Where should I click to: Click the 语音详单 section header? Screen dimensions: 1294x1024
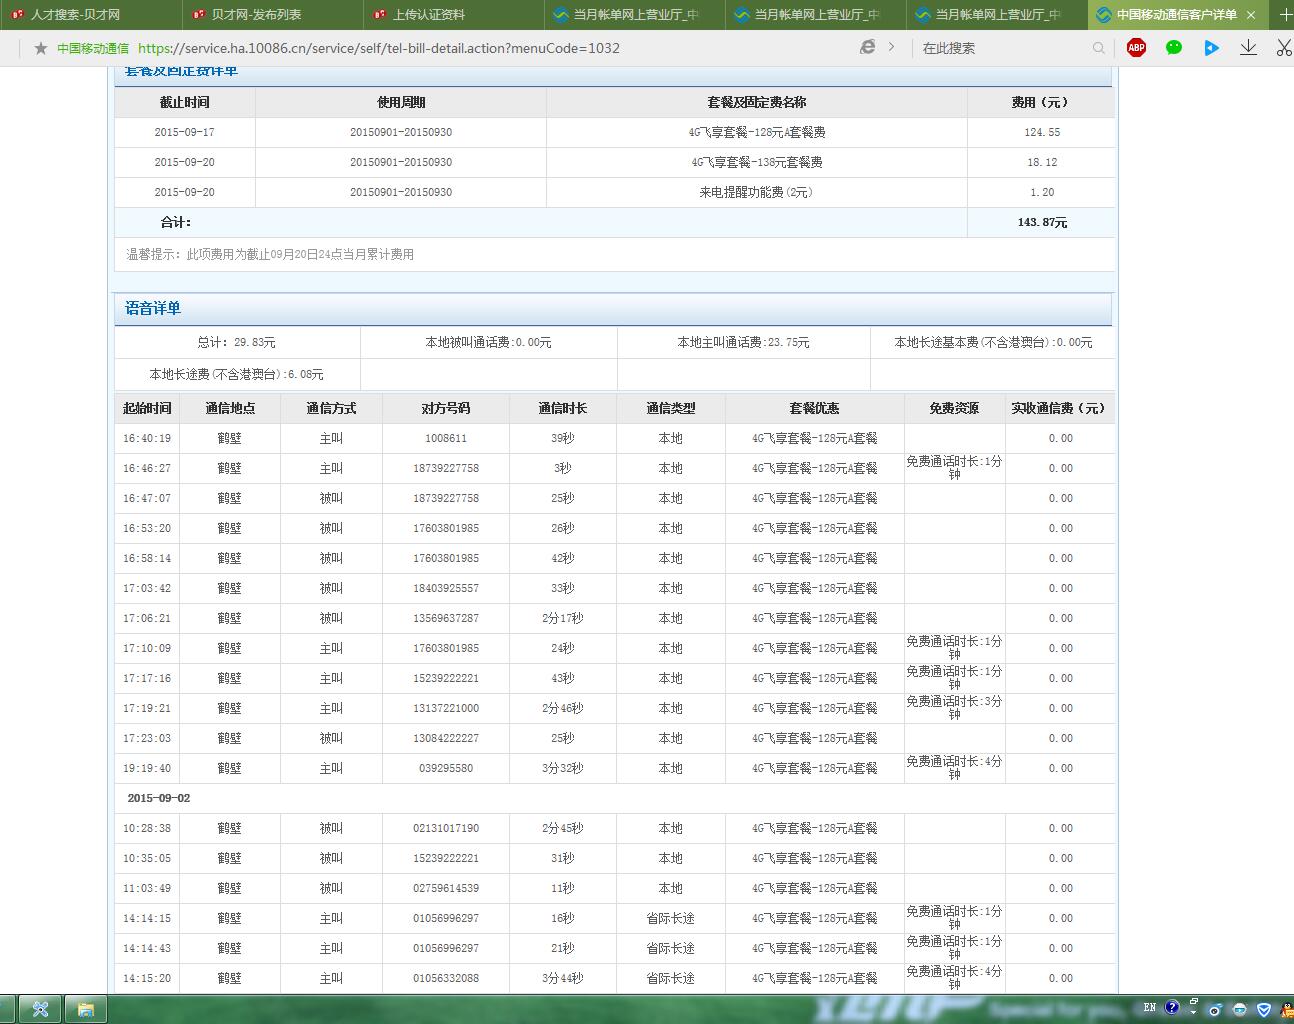(153, 309)
